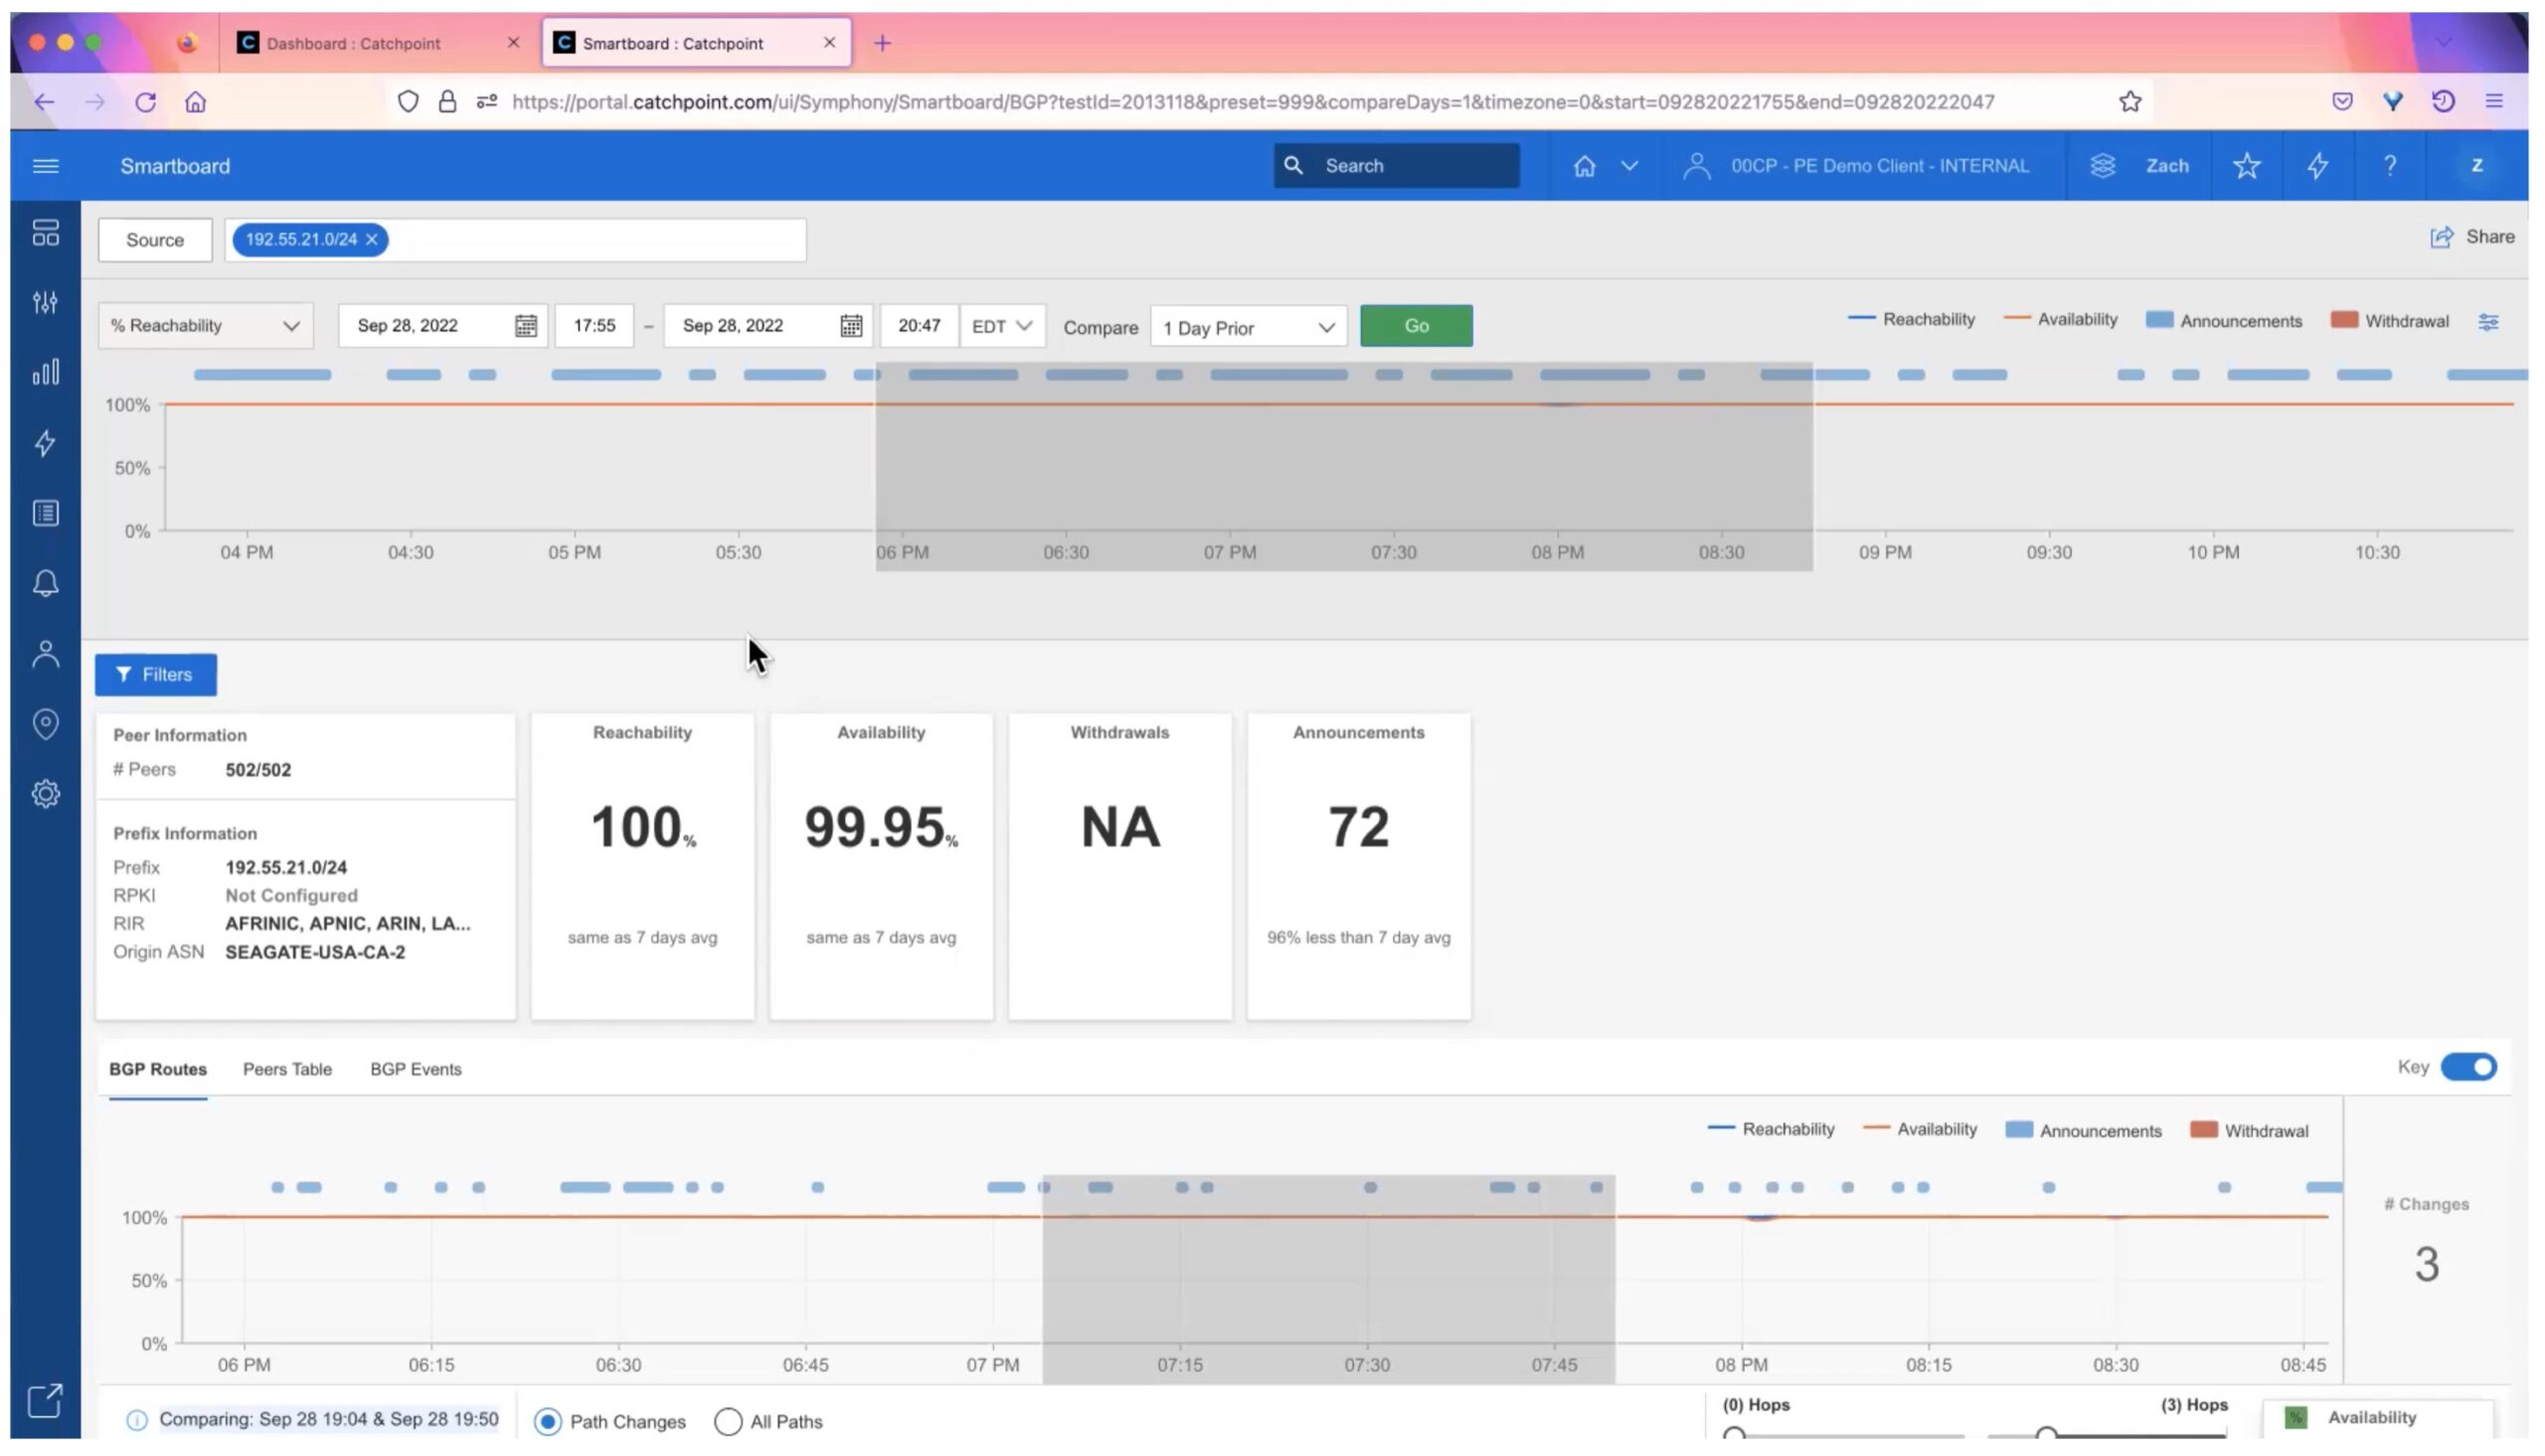Switch to the BGP Events tab
The image size is (2545, 1456).
416,1069
